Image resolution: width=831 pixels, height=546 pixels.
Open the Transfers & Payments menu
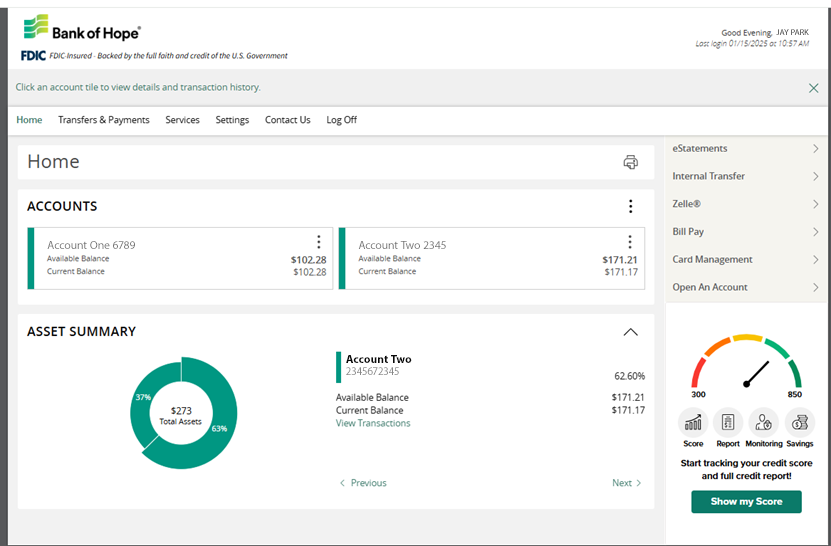click(x=104, y=120)
